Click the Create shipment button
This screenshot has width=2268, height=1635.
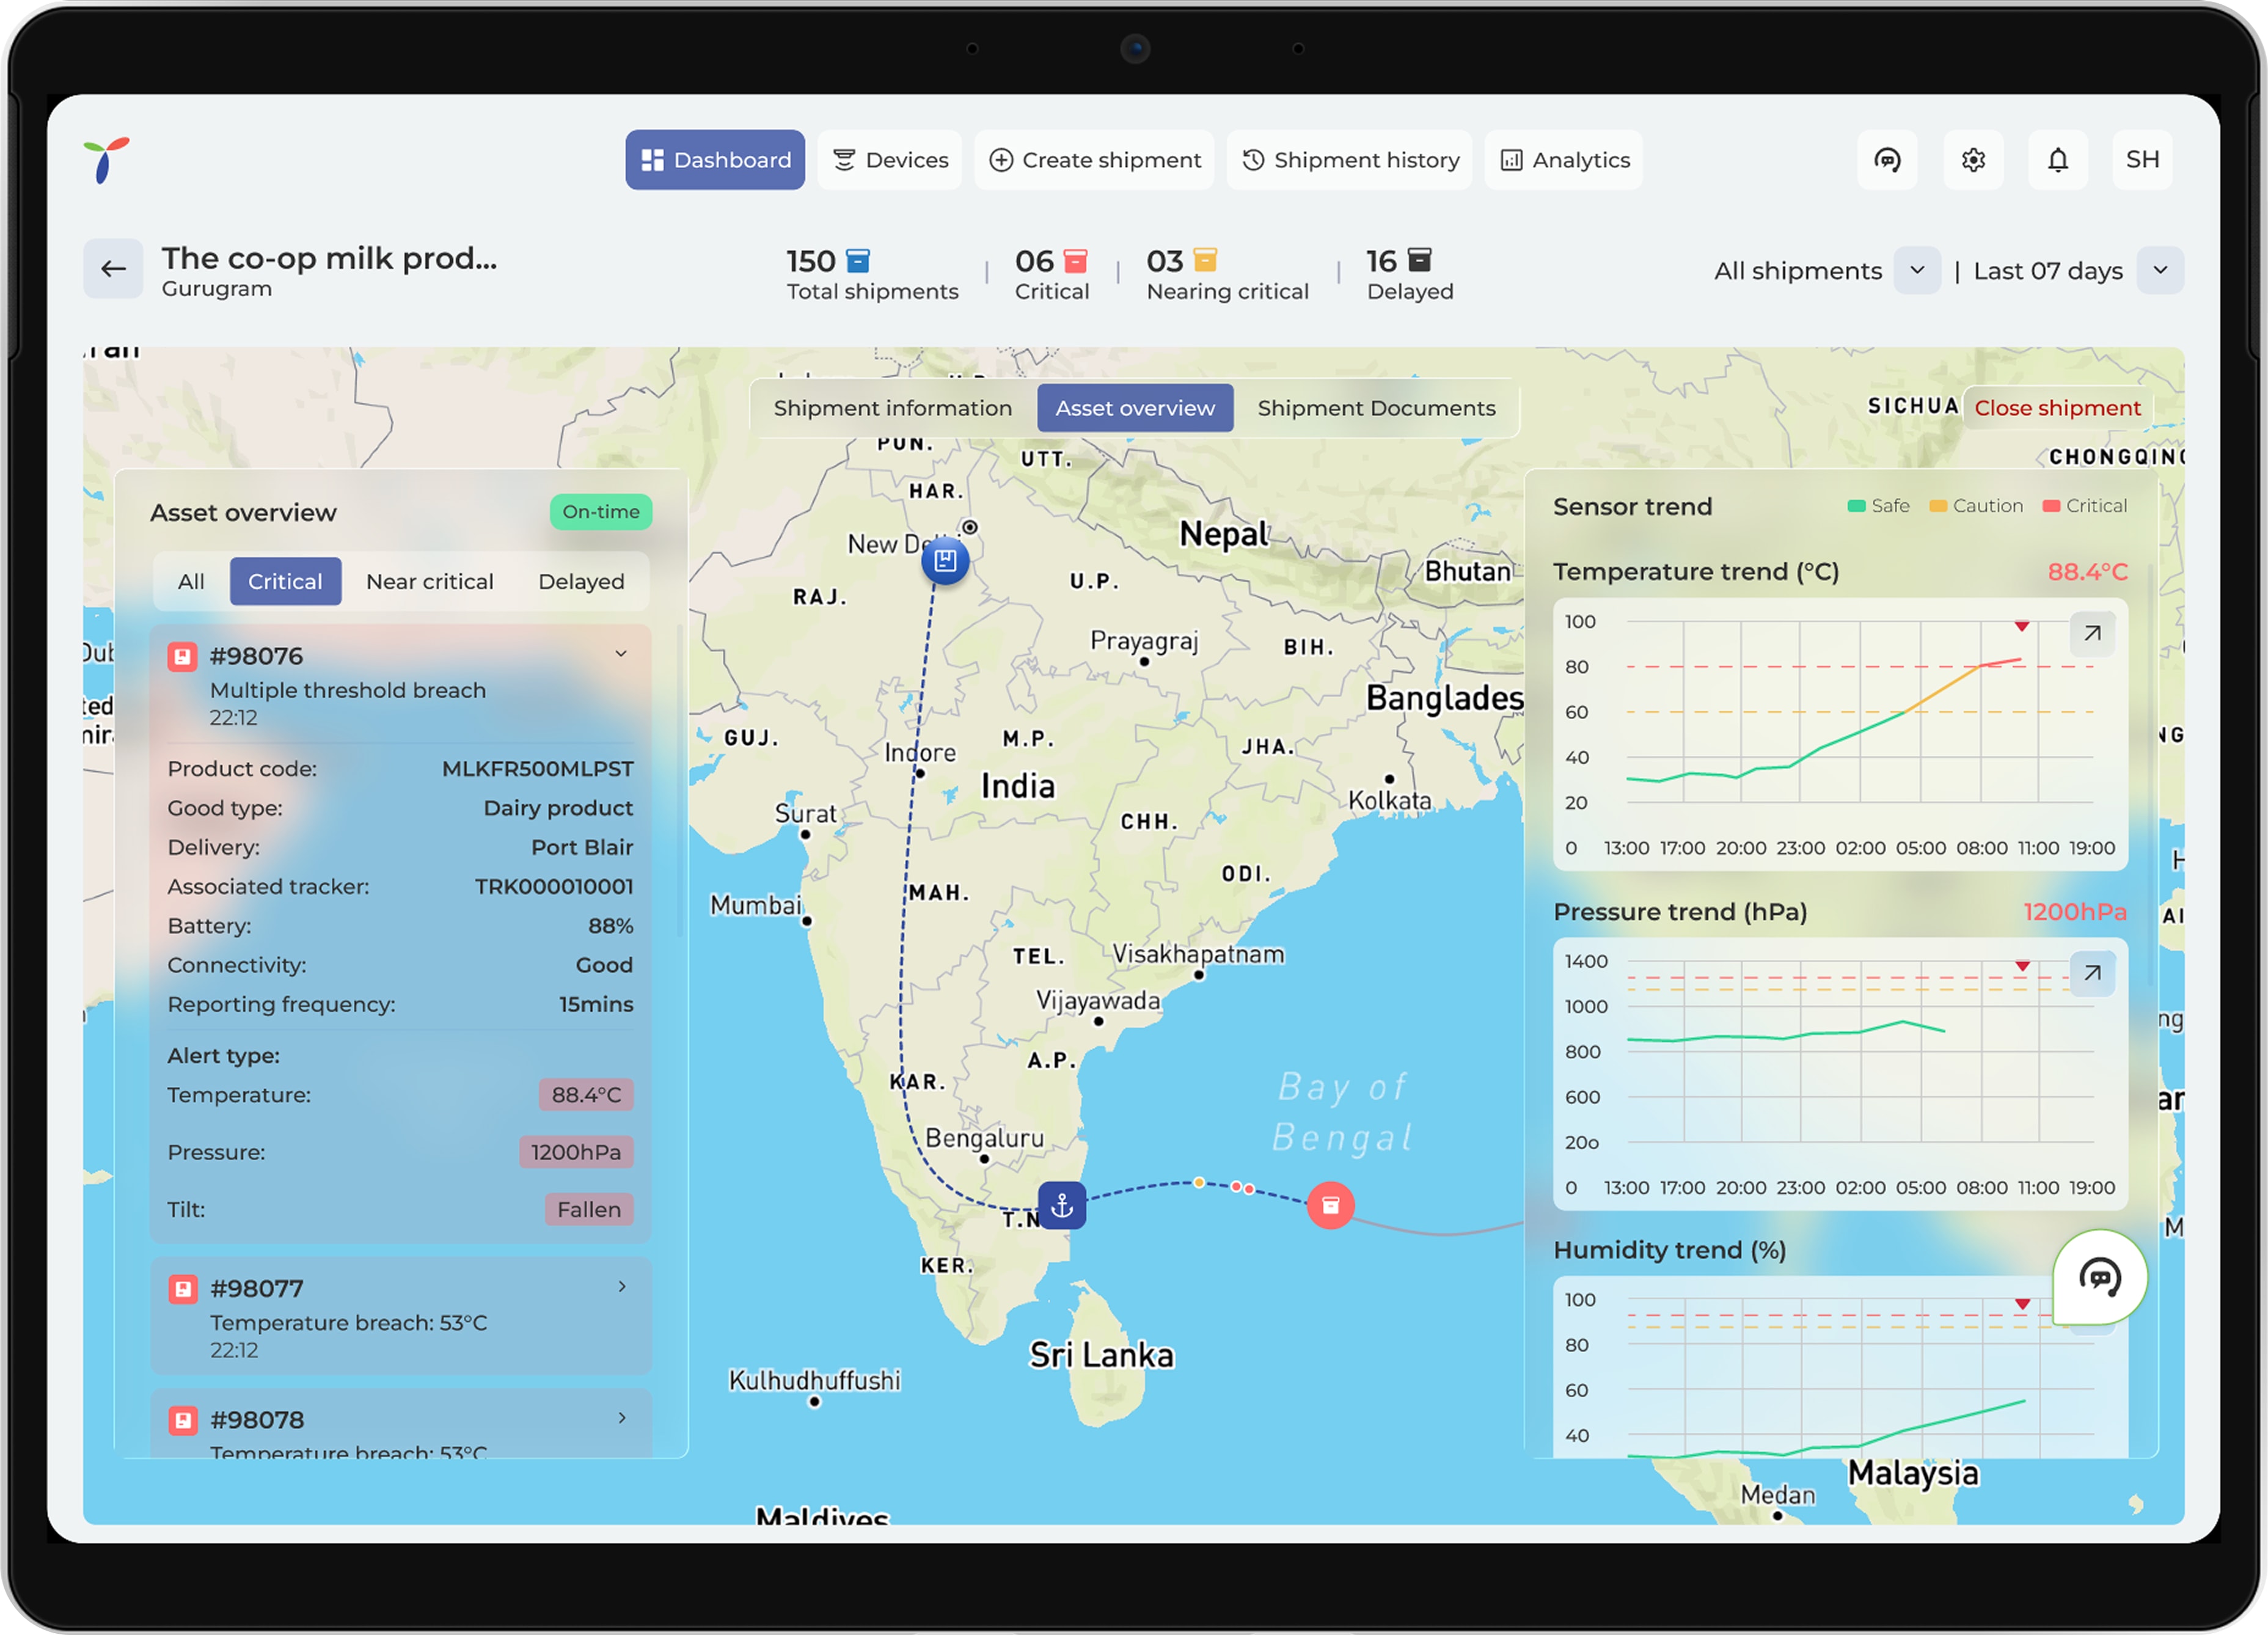tap(1094, 160)
